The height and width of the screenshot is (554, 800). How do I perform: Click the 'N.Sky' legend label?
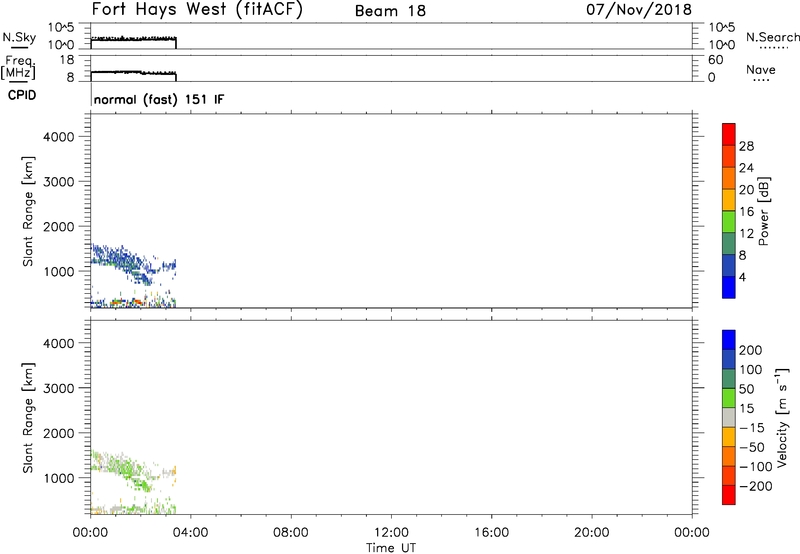click(x=19, y=37)
